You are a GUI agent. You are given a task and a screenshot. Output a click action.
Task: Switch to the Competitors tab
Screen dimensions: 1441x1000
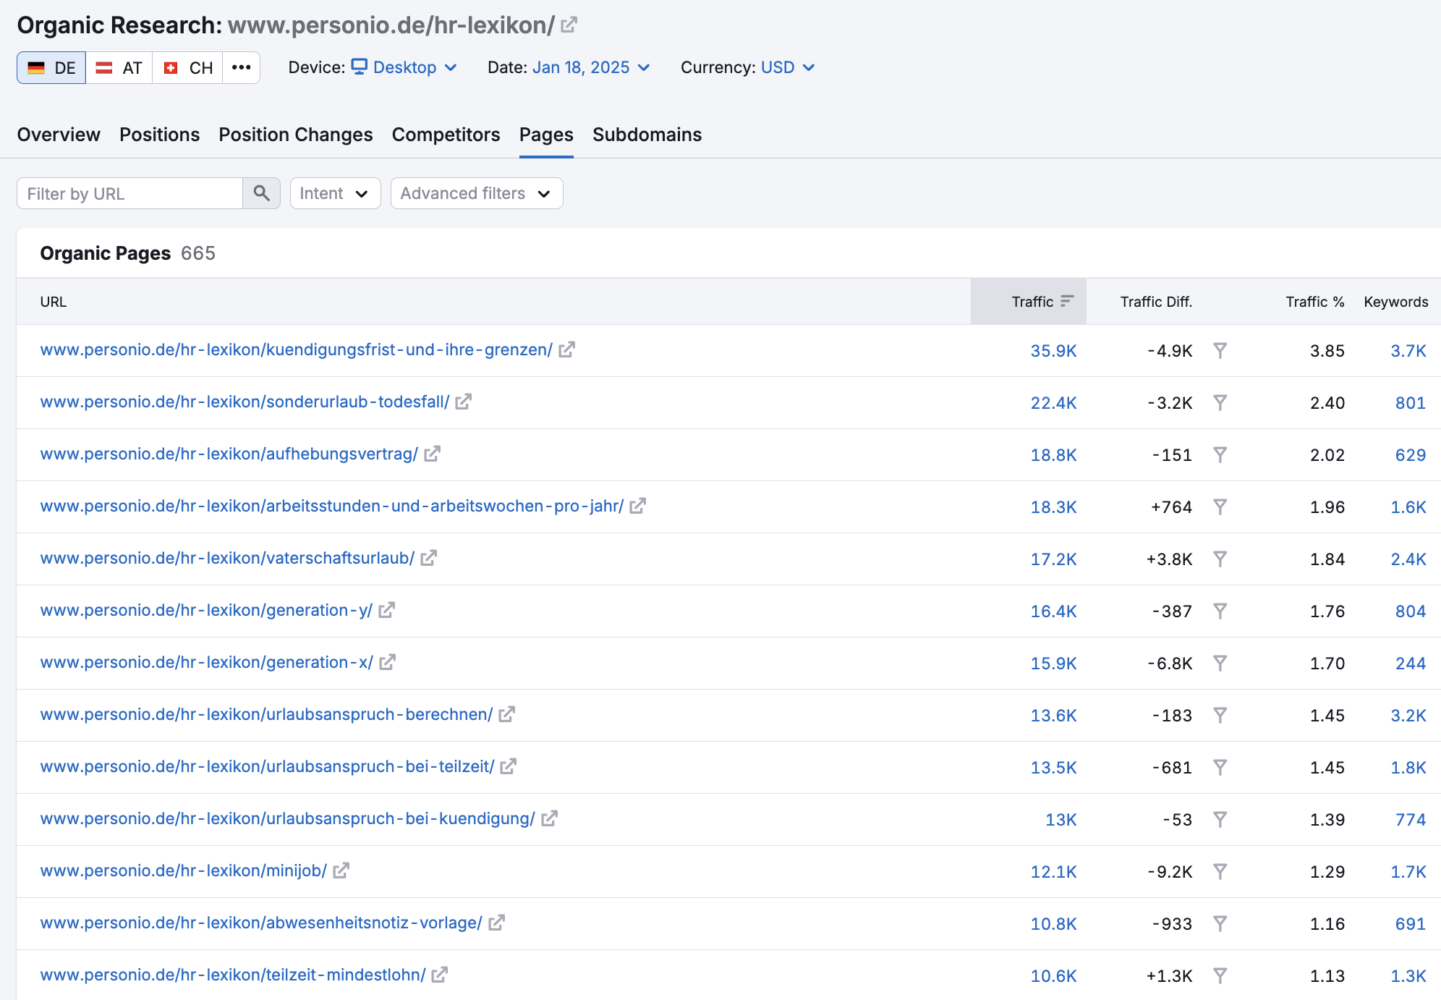click(x=446, y=135)
